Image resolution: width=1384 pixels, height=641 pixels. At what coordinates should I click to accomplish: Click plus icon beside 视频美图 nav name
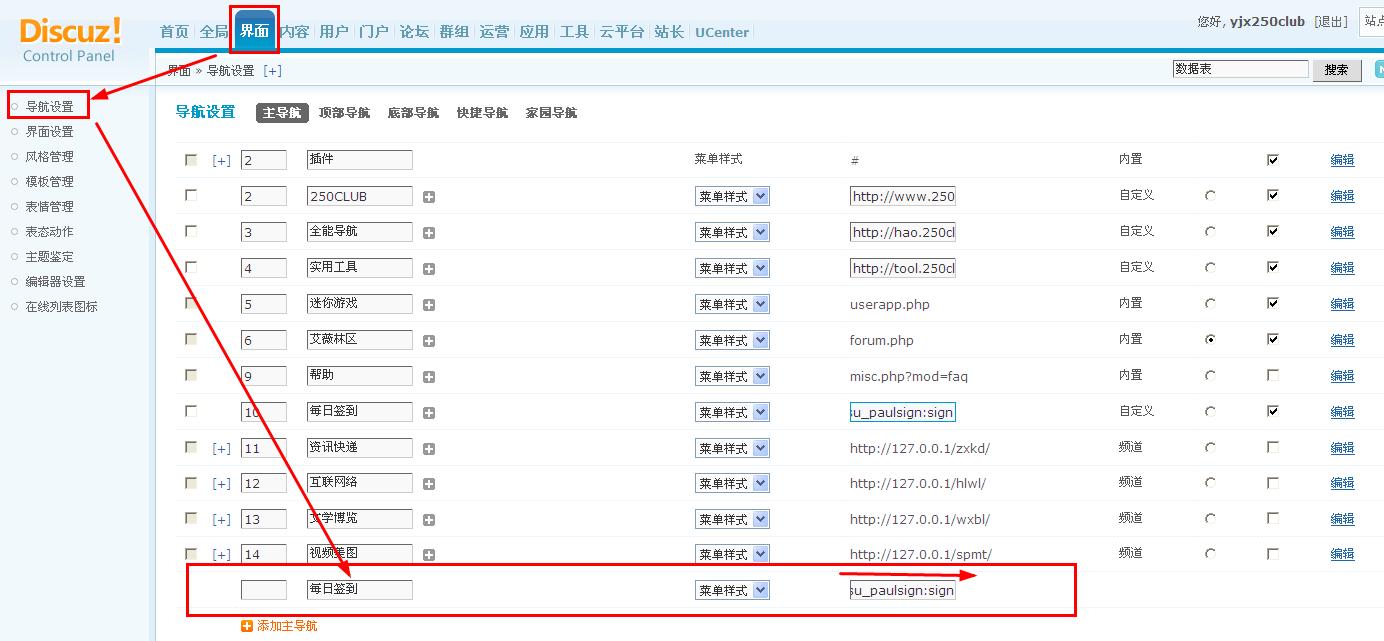429,555
